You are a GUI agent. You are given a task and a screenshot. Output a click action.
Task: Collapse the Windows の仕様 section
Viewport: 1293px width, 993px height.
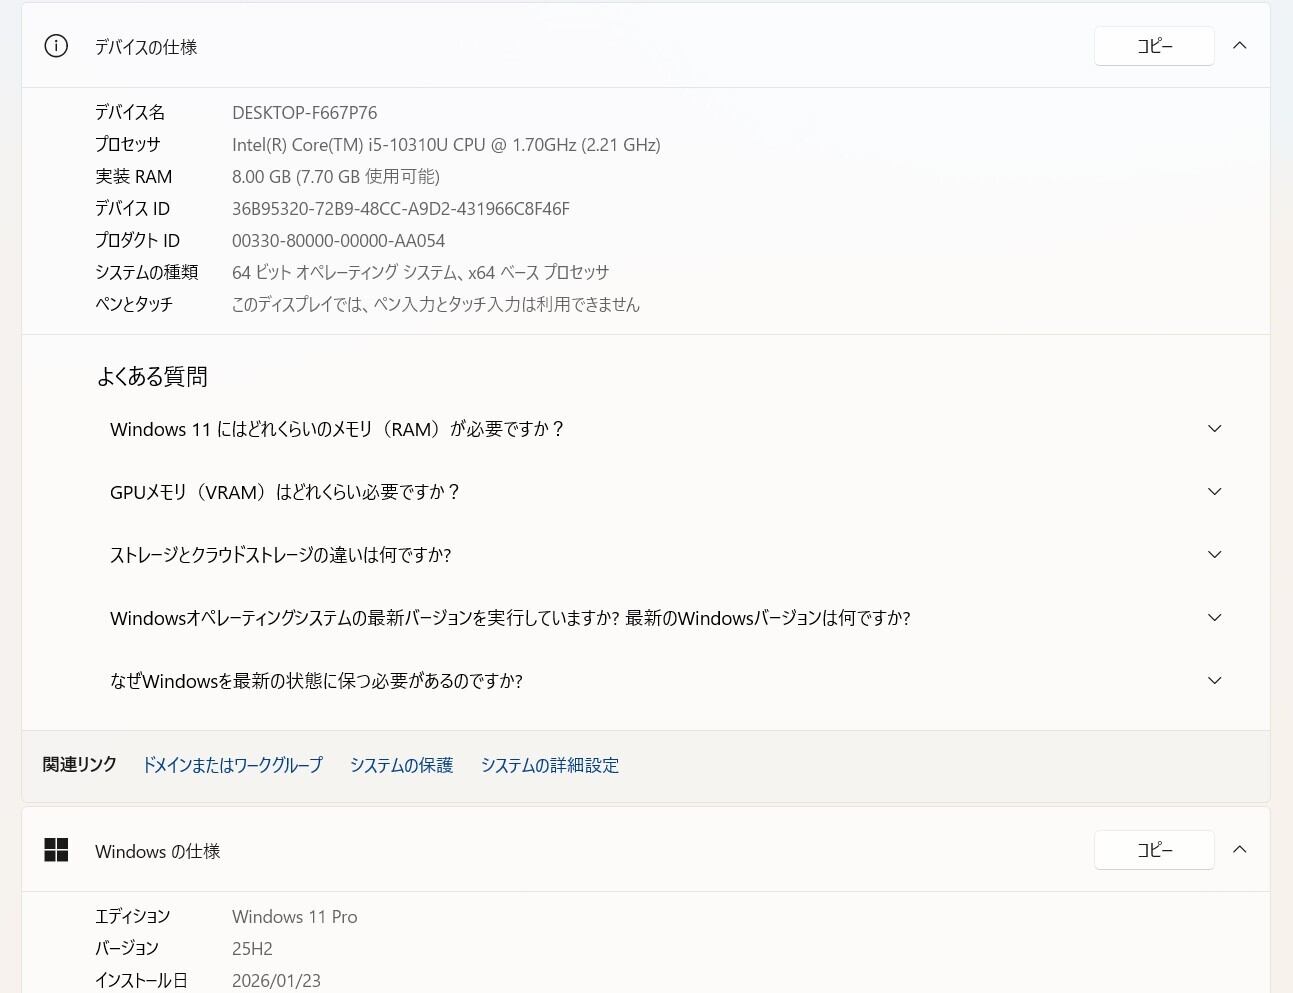1240,850
